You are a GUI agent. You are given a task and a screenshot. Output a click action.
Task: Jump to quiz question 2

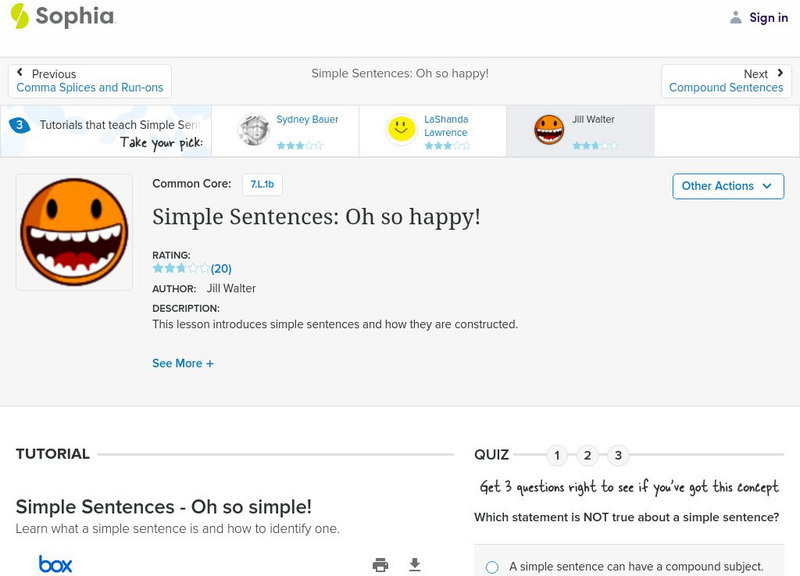point(588,456)
